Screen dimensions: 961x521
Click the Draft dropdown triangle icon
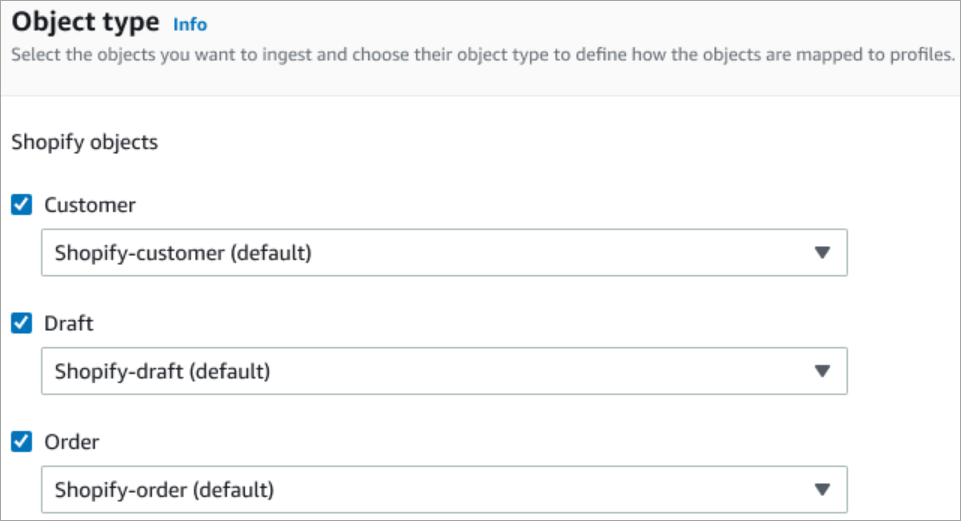click(822, 371)
